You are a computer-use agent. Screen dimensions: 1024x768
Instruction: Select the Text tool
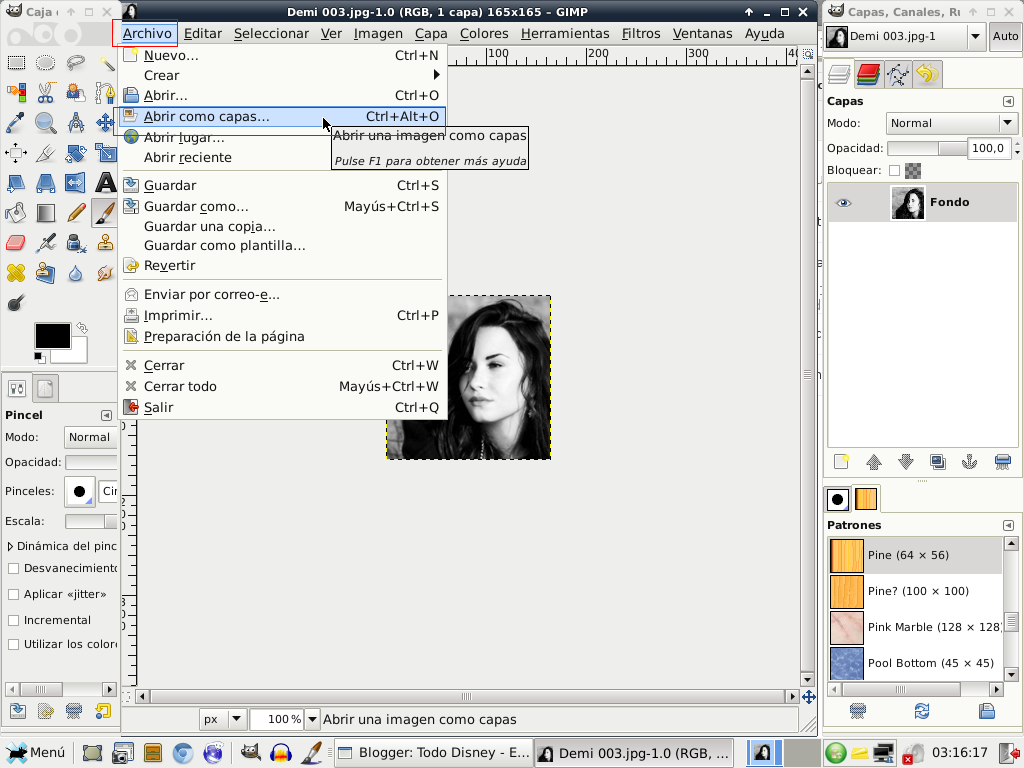[105, 183]
